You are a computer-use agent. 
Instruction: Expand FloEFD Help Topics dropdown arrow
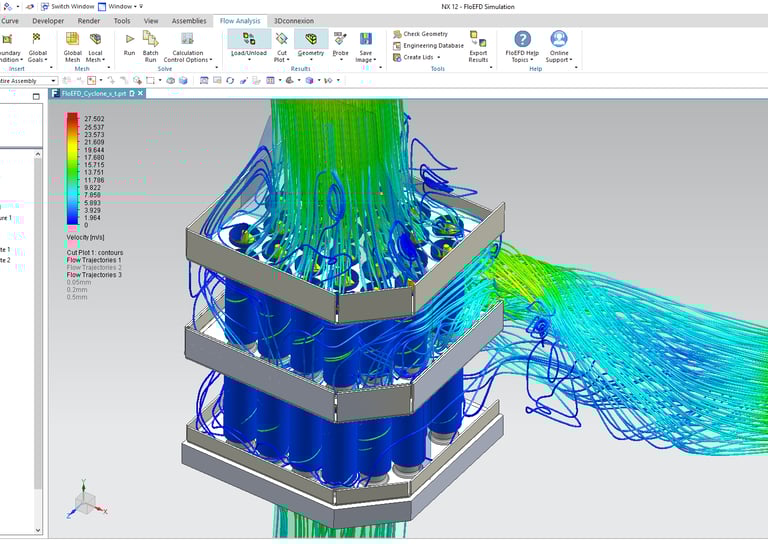531,60
